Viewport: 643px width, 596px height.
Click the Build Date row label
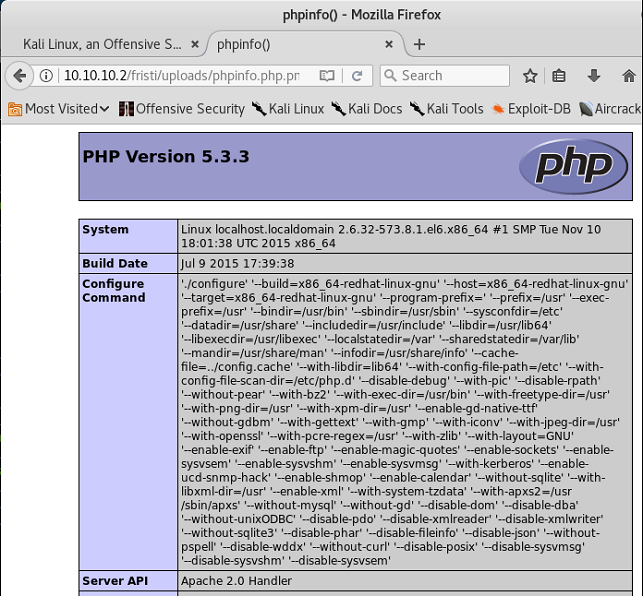[x=115, y=263]
